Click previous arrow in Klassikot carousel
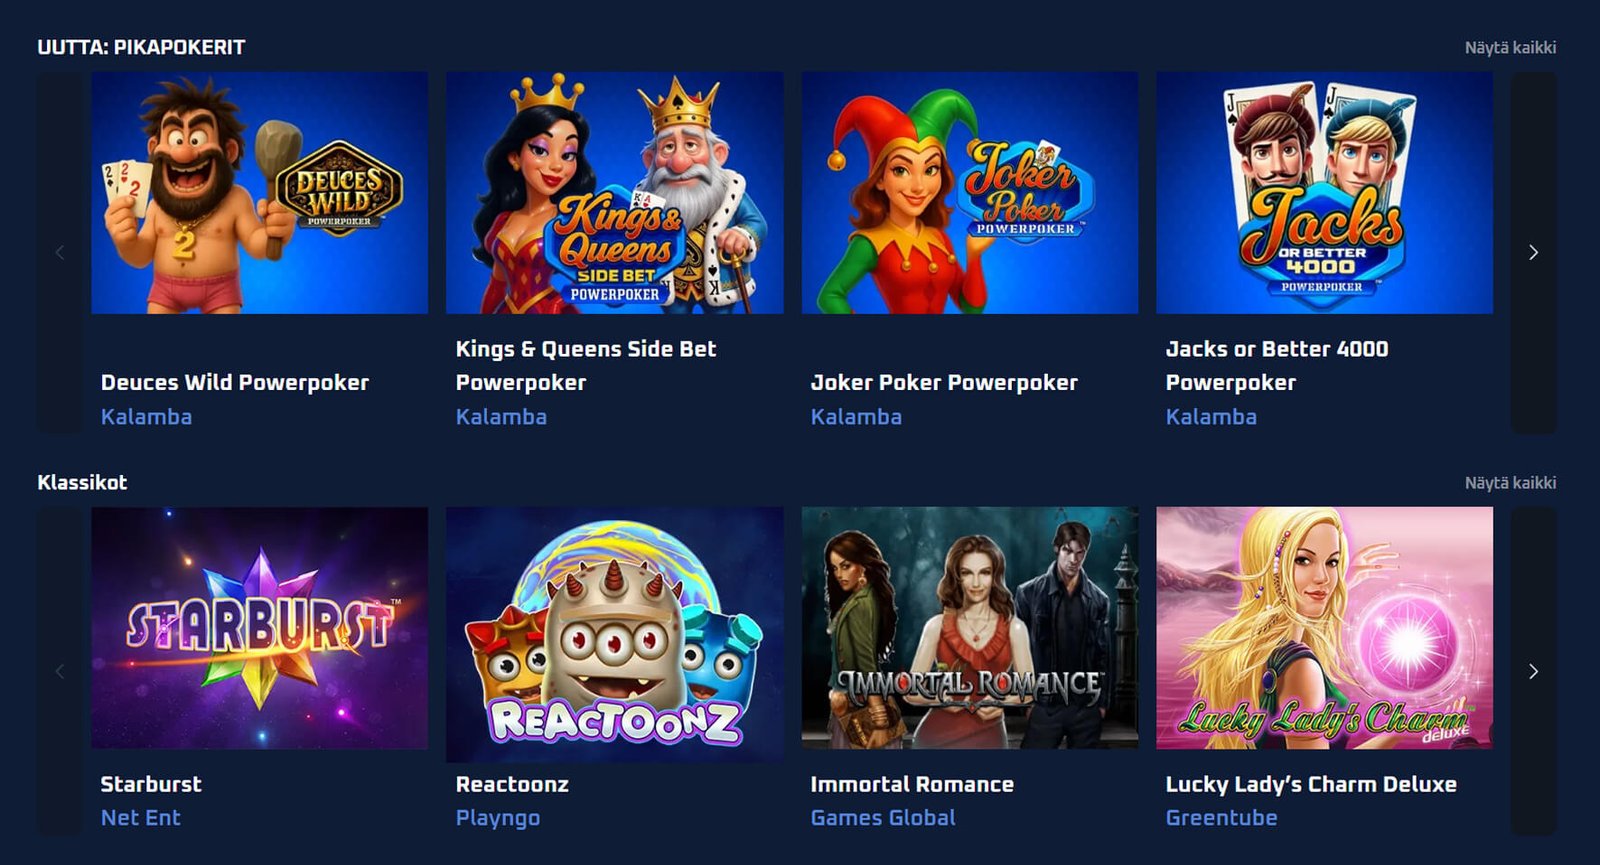 pos(60,671)
